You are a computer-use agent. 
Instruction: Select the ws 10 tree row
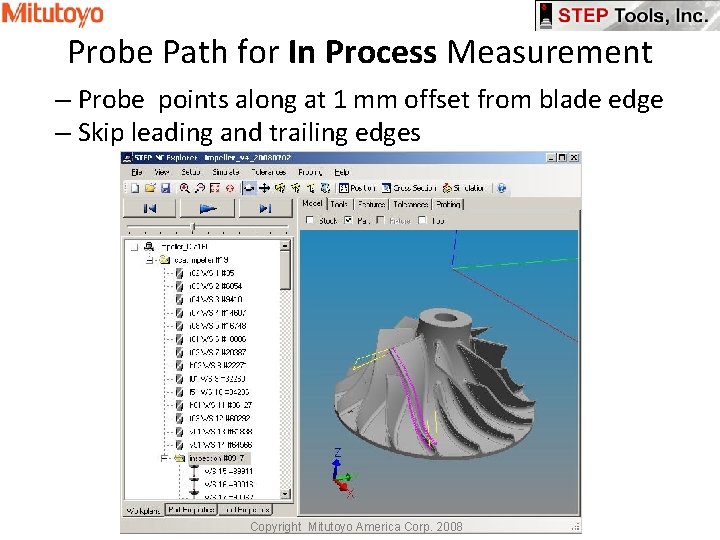point(219,392)
